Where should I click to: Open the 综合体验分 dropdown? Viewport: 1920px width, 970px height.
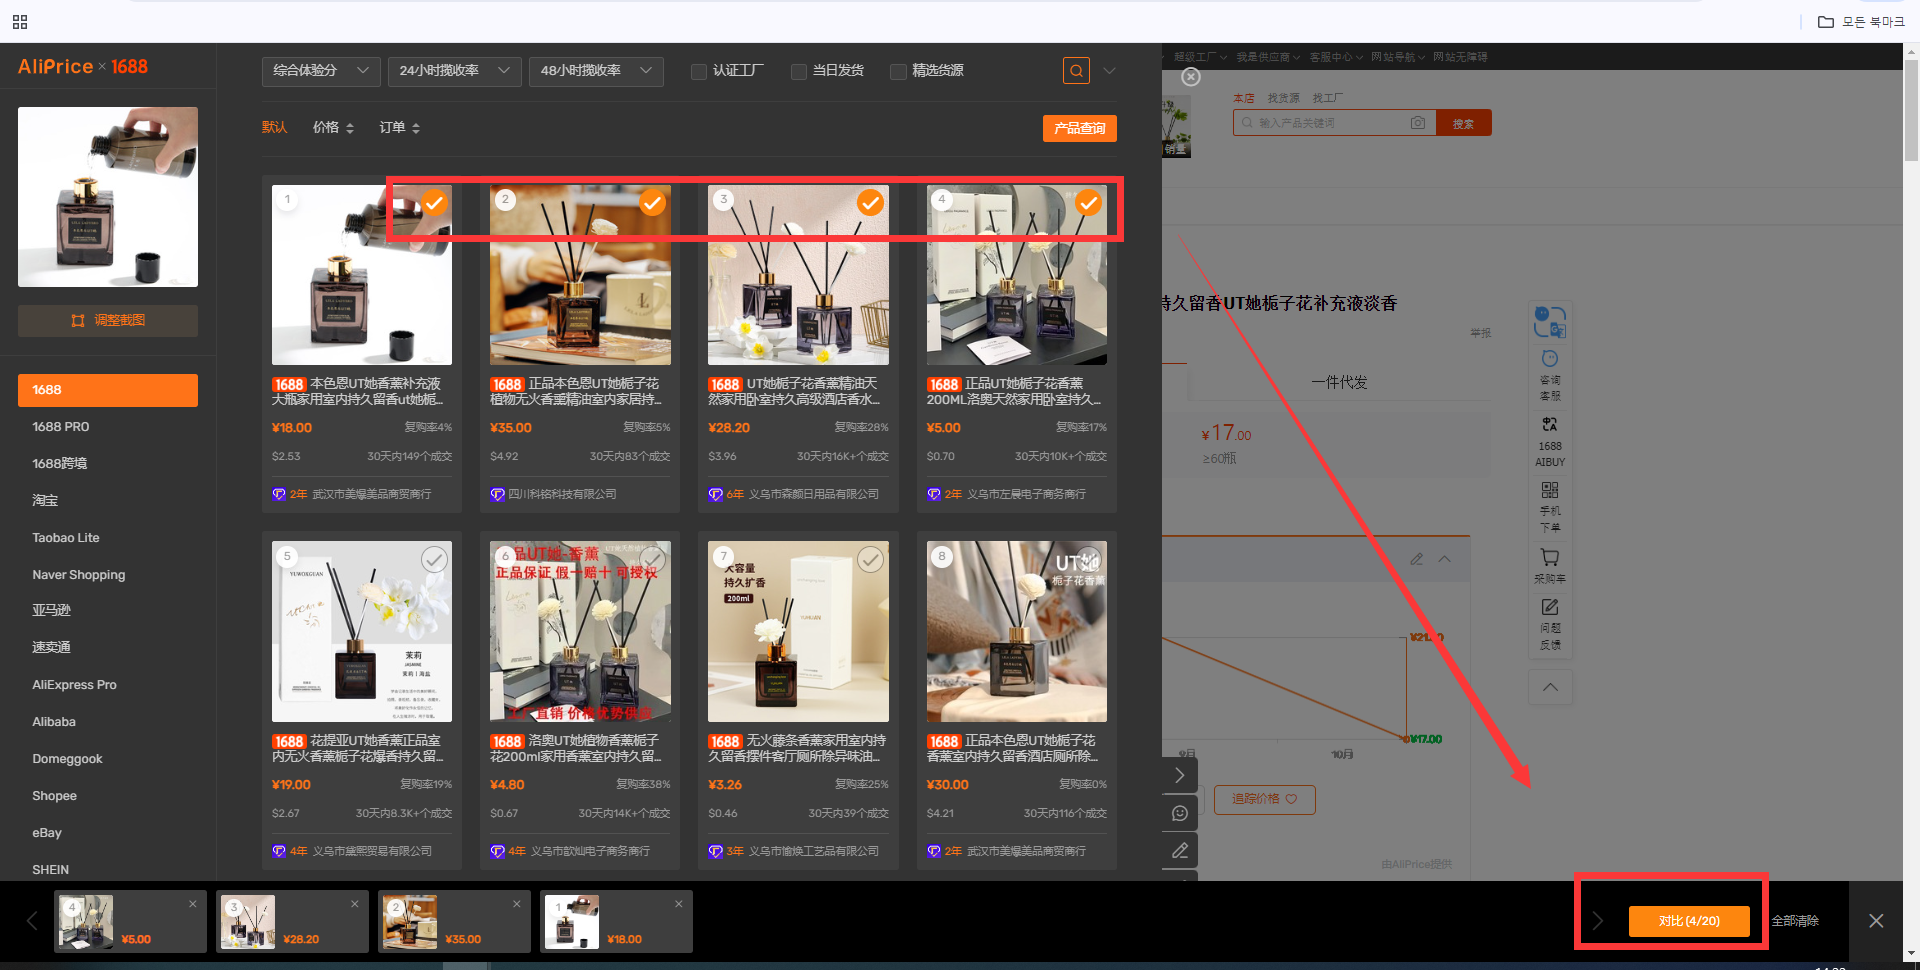(x=321, y=71)
